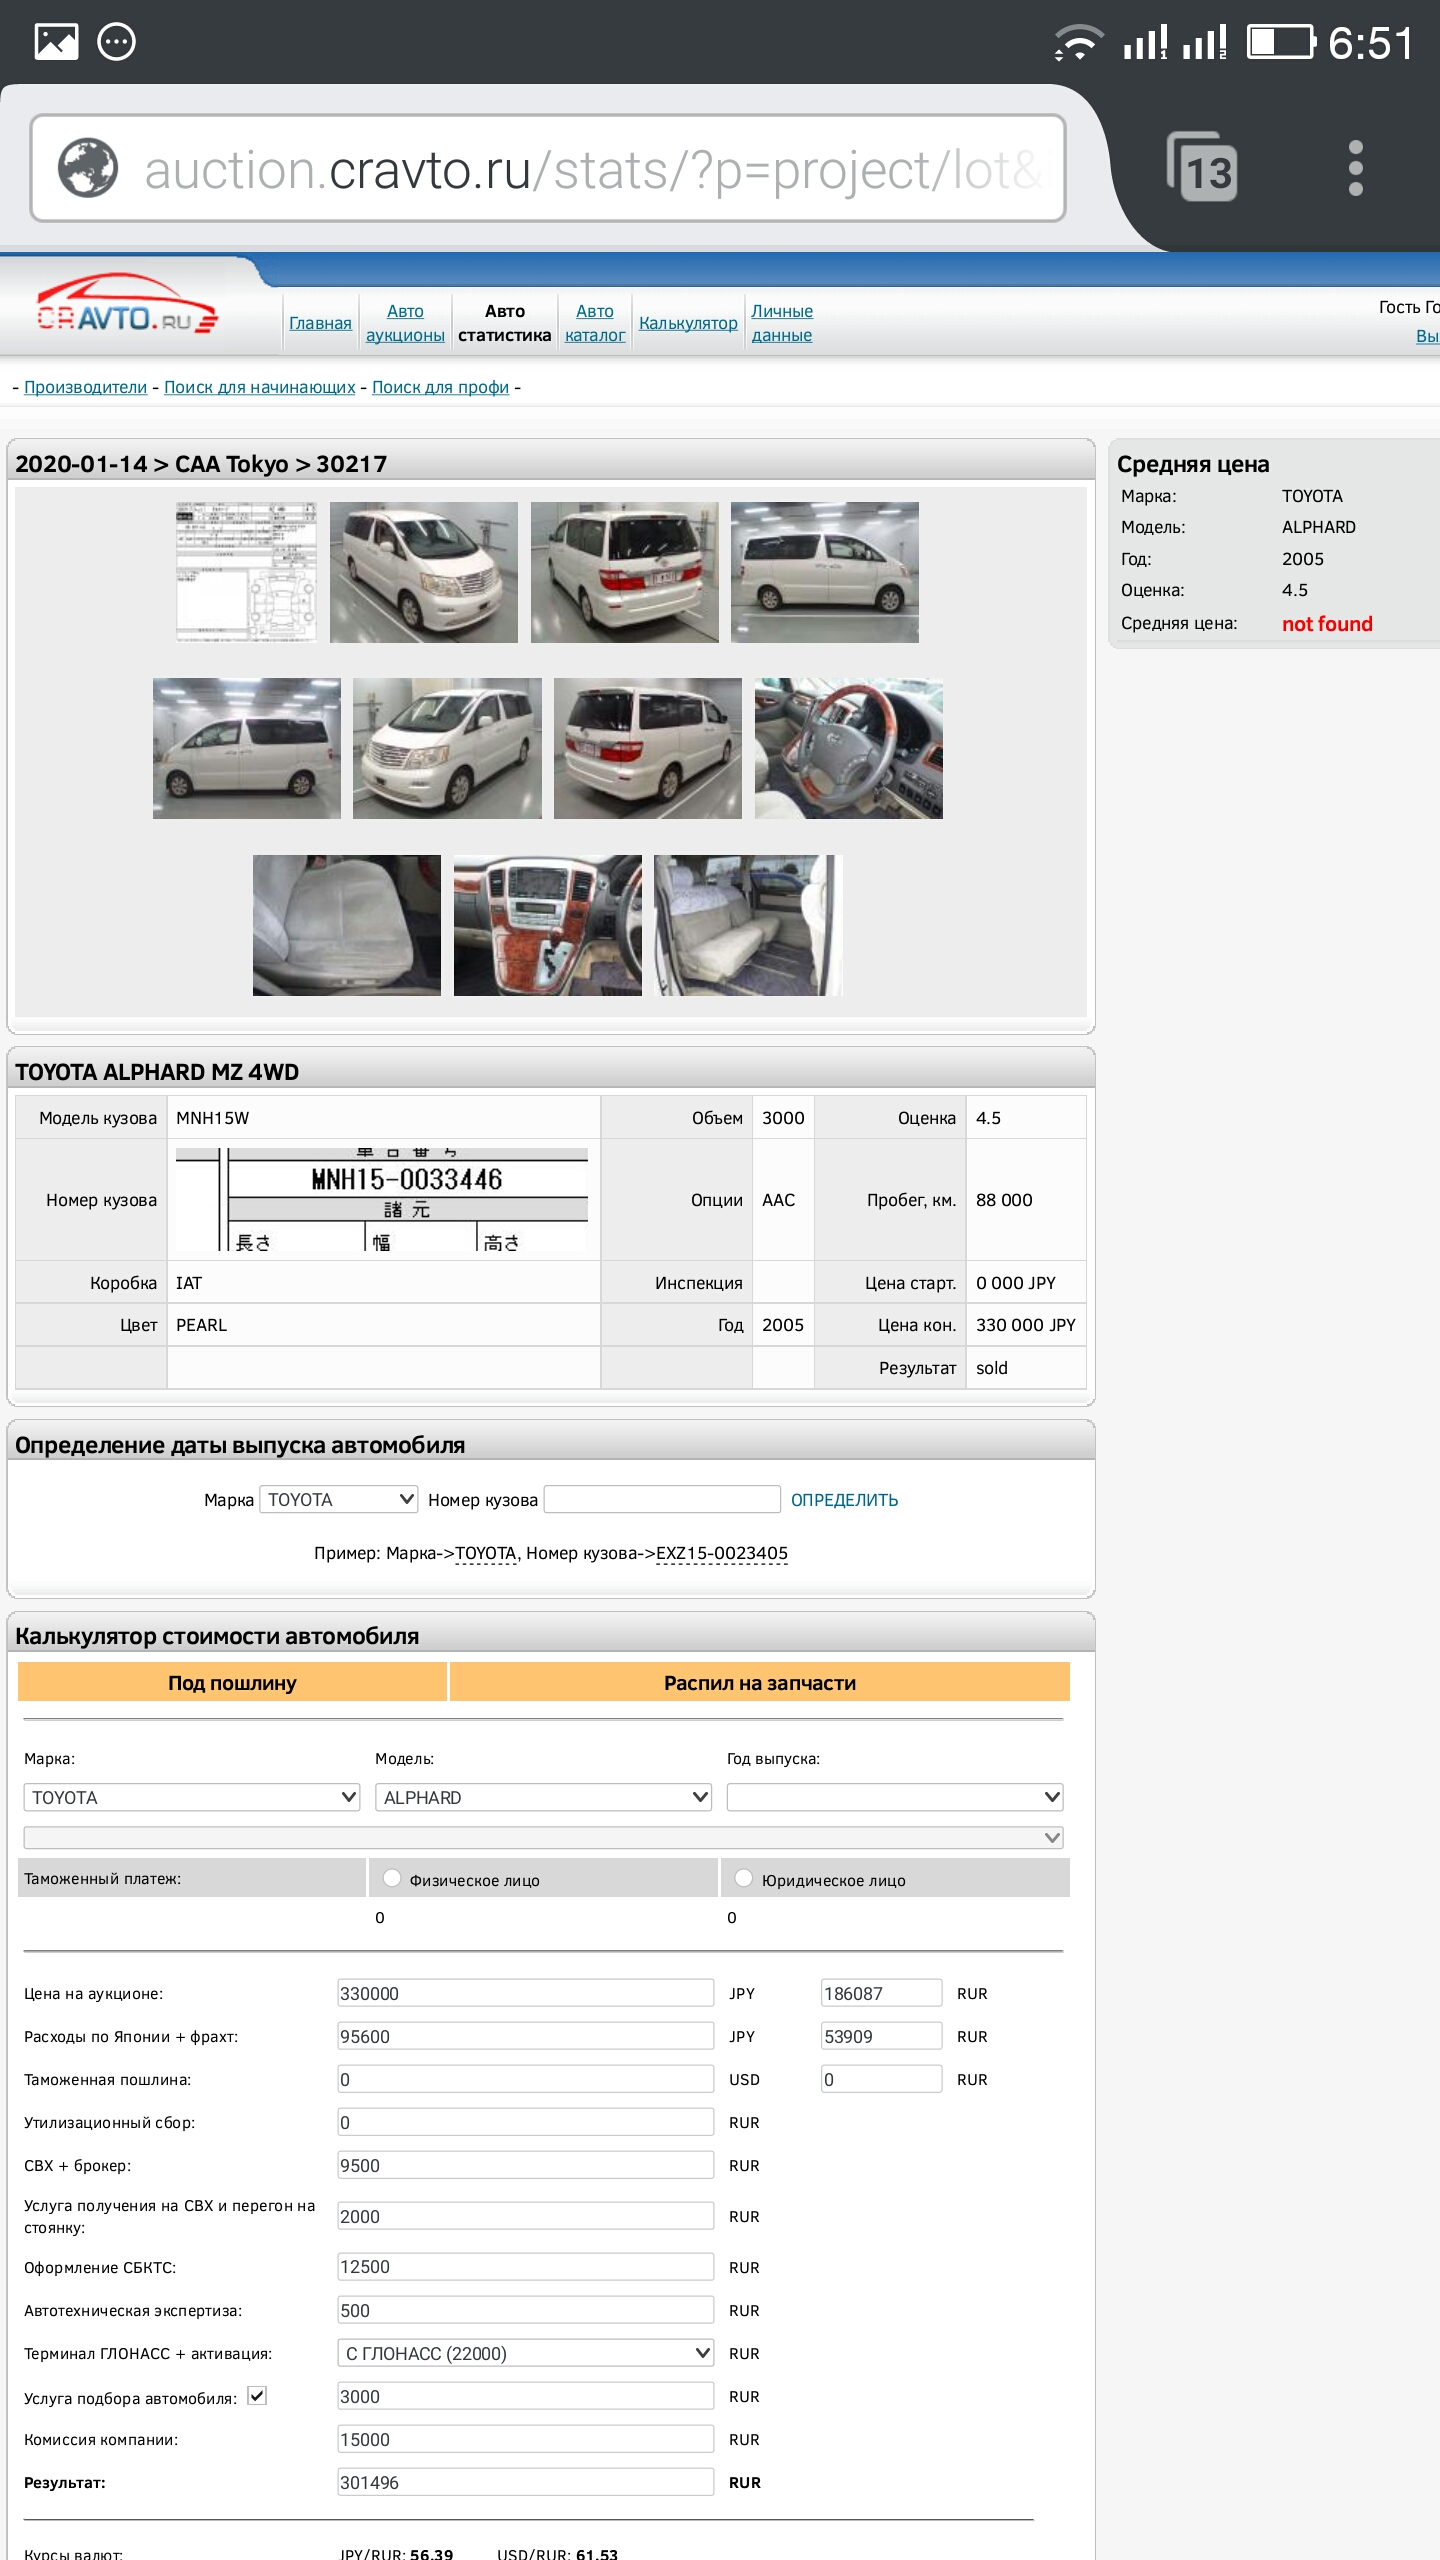Viewport: 1440px width, 2560px height.
Task: Click the Расходы по Японии + фрахт field
Action: pyautogui.click(x=526, y=2036)
